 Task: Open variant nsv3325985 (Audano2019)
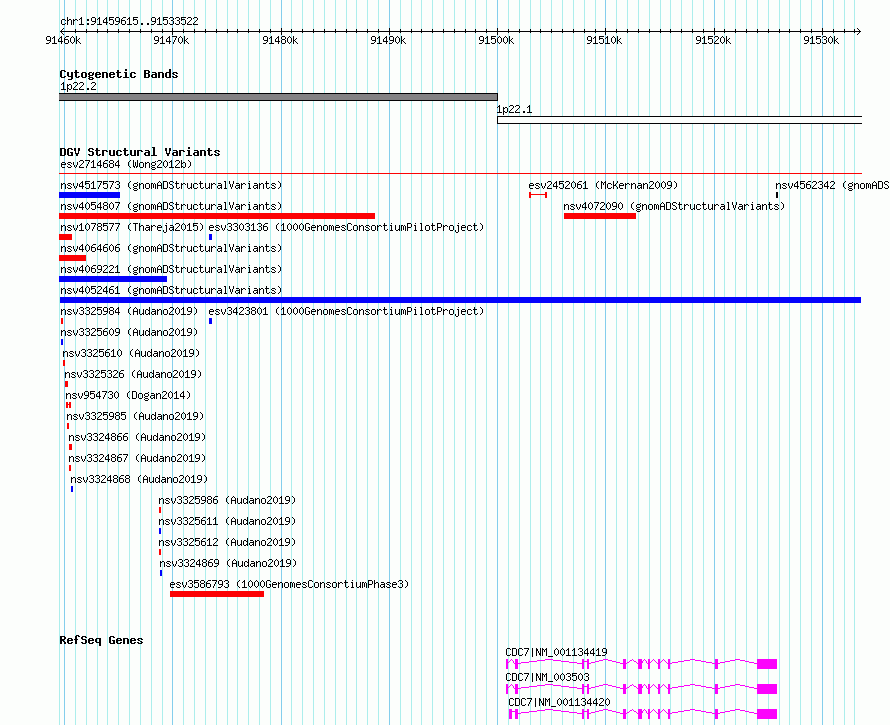[135, 416]
